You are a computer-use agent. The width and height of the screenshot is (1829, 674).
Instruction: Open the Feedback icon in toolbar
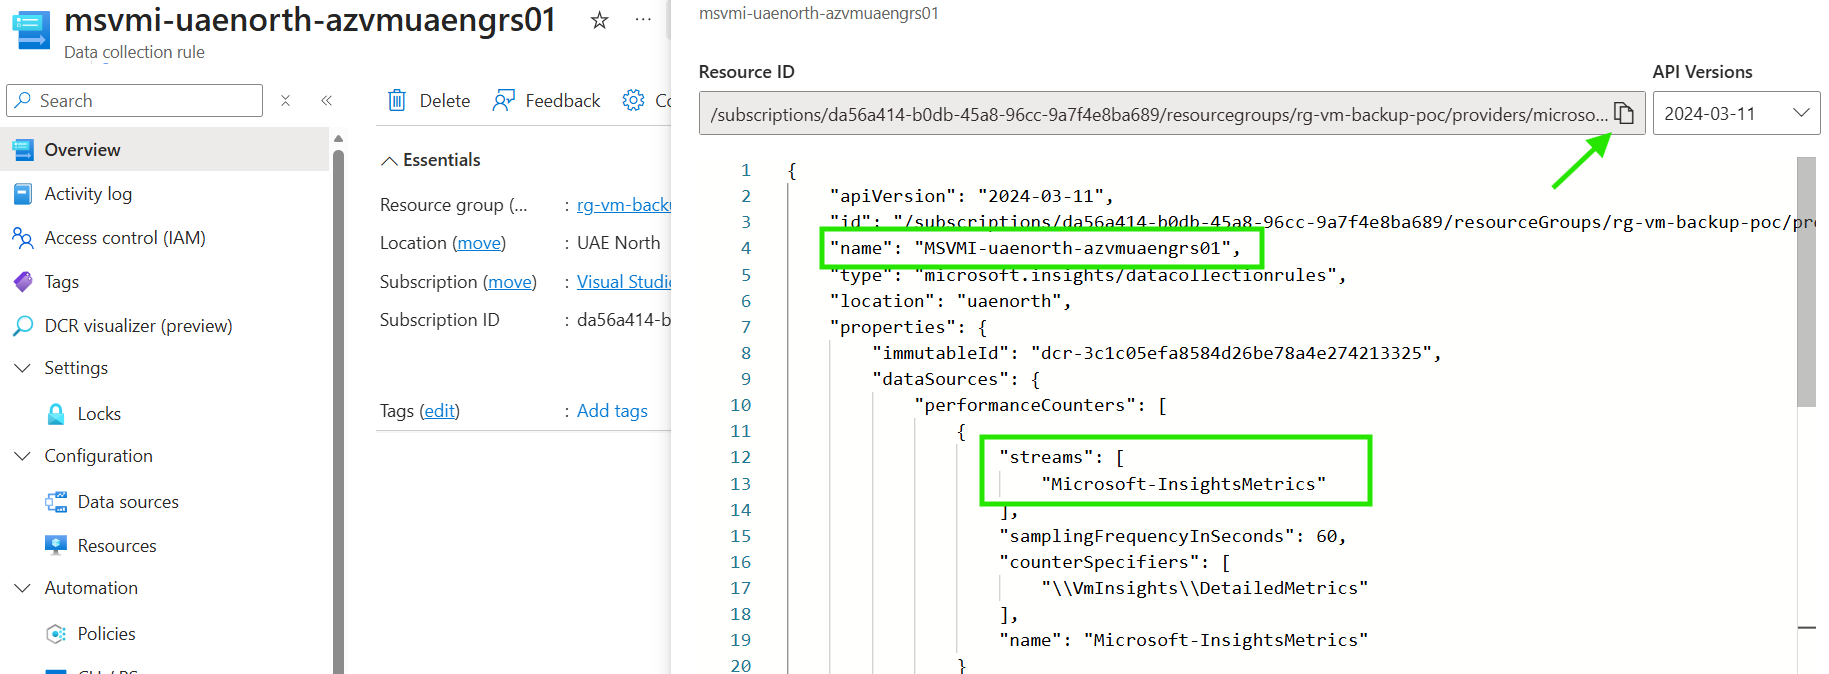[x=504, y=100]
